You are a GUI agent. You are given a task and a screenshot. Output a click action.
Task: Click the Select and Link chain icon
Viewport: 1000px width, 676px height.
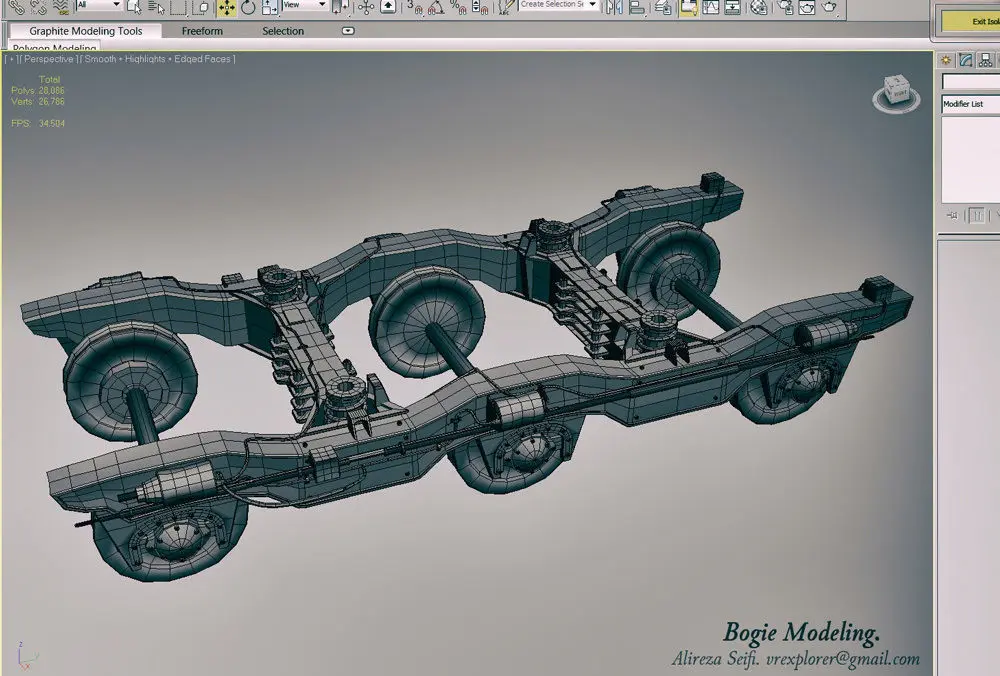pyautogui.click(x=17, y=6)
